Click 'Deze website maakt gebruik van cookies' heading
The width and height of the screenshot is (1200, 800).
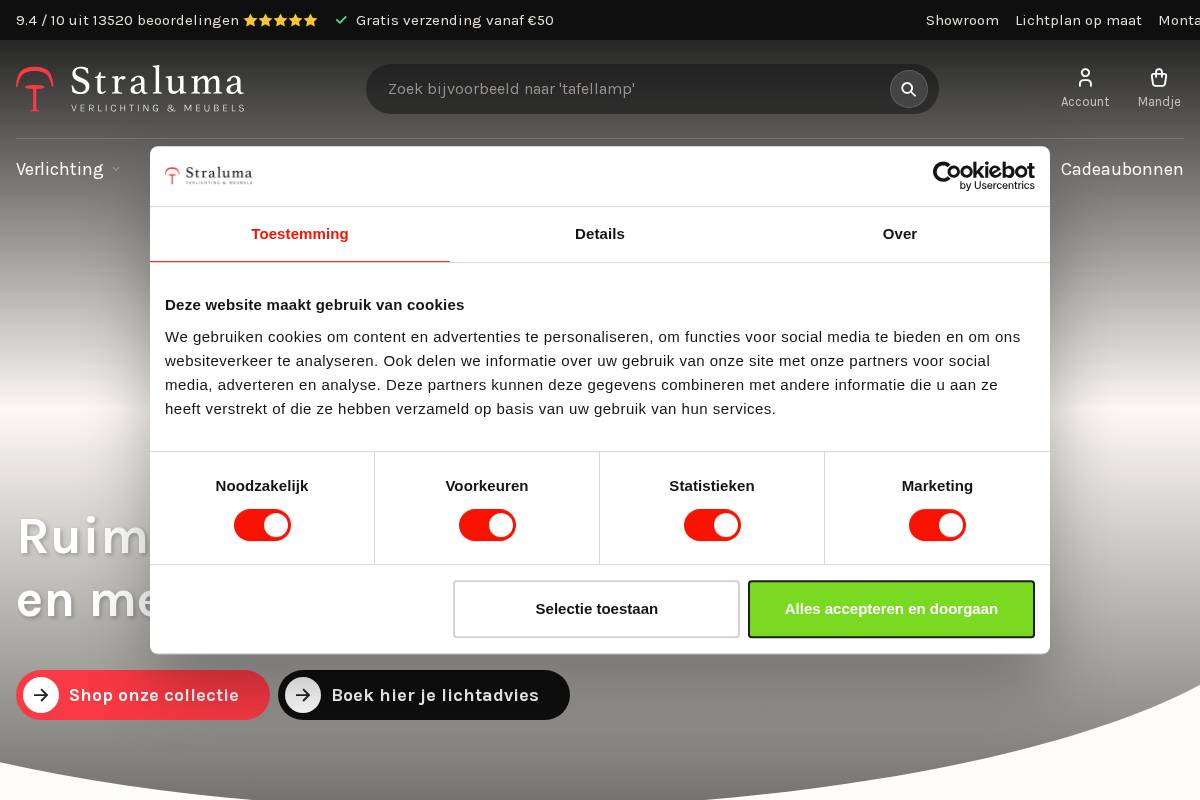tap(314, 304)
